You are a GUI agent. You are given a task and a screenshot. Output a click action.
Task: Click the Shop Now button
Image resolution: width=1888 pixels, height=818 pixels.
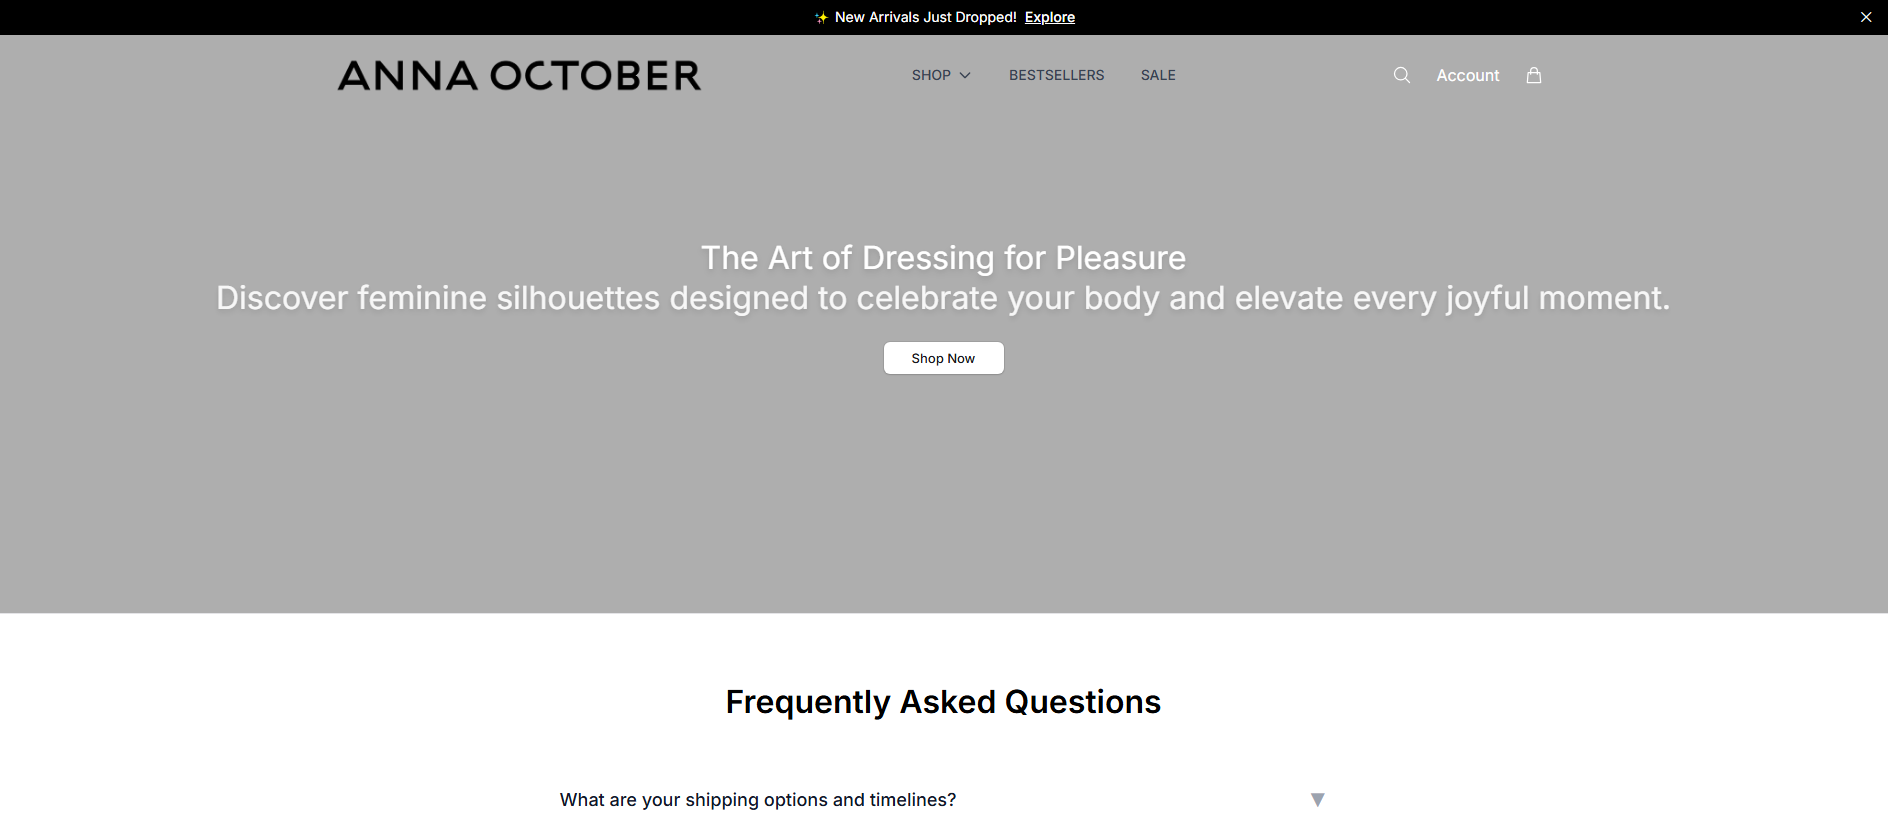[943, 358]
